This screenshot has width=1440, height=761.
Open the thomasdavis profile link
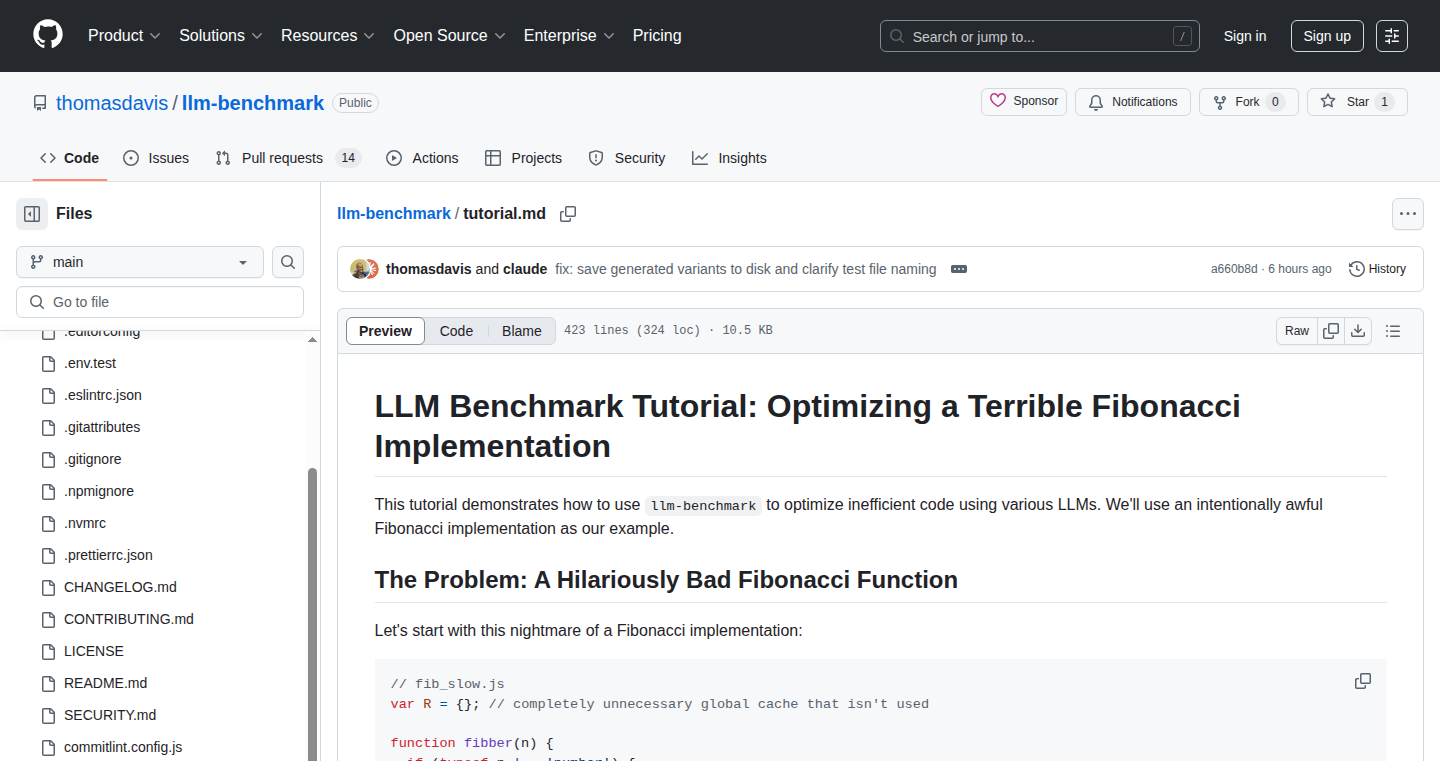tap(112, 103)
